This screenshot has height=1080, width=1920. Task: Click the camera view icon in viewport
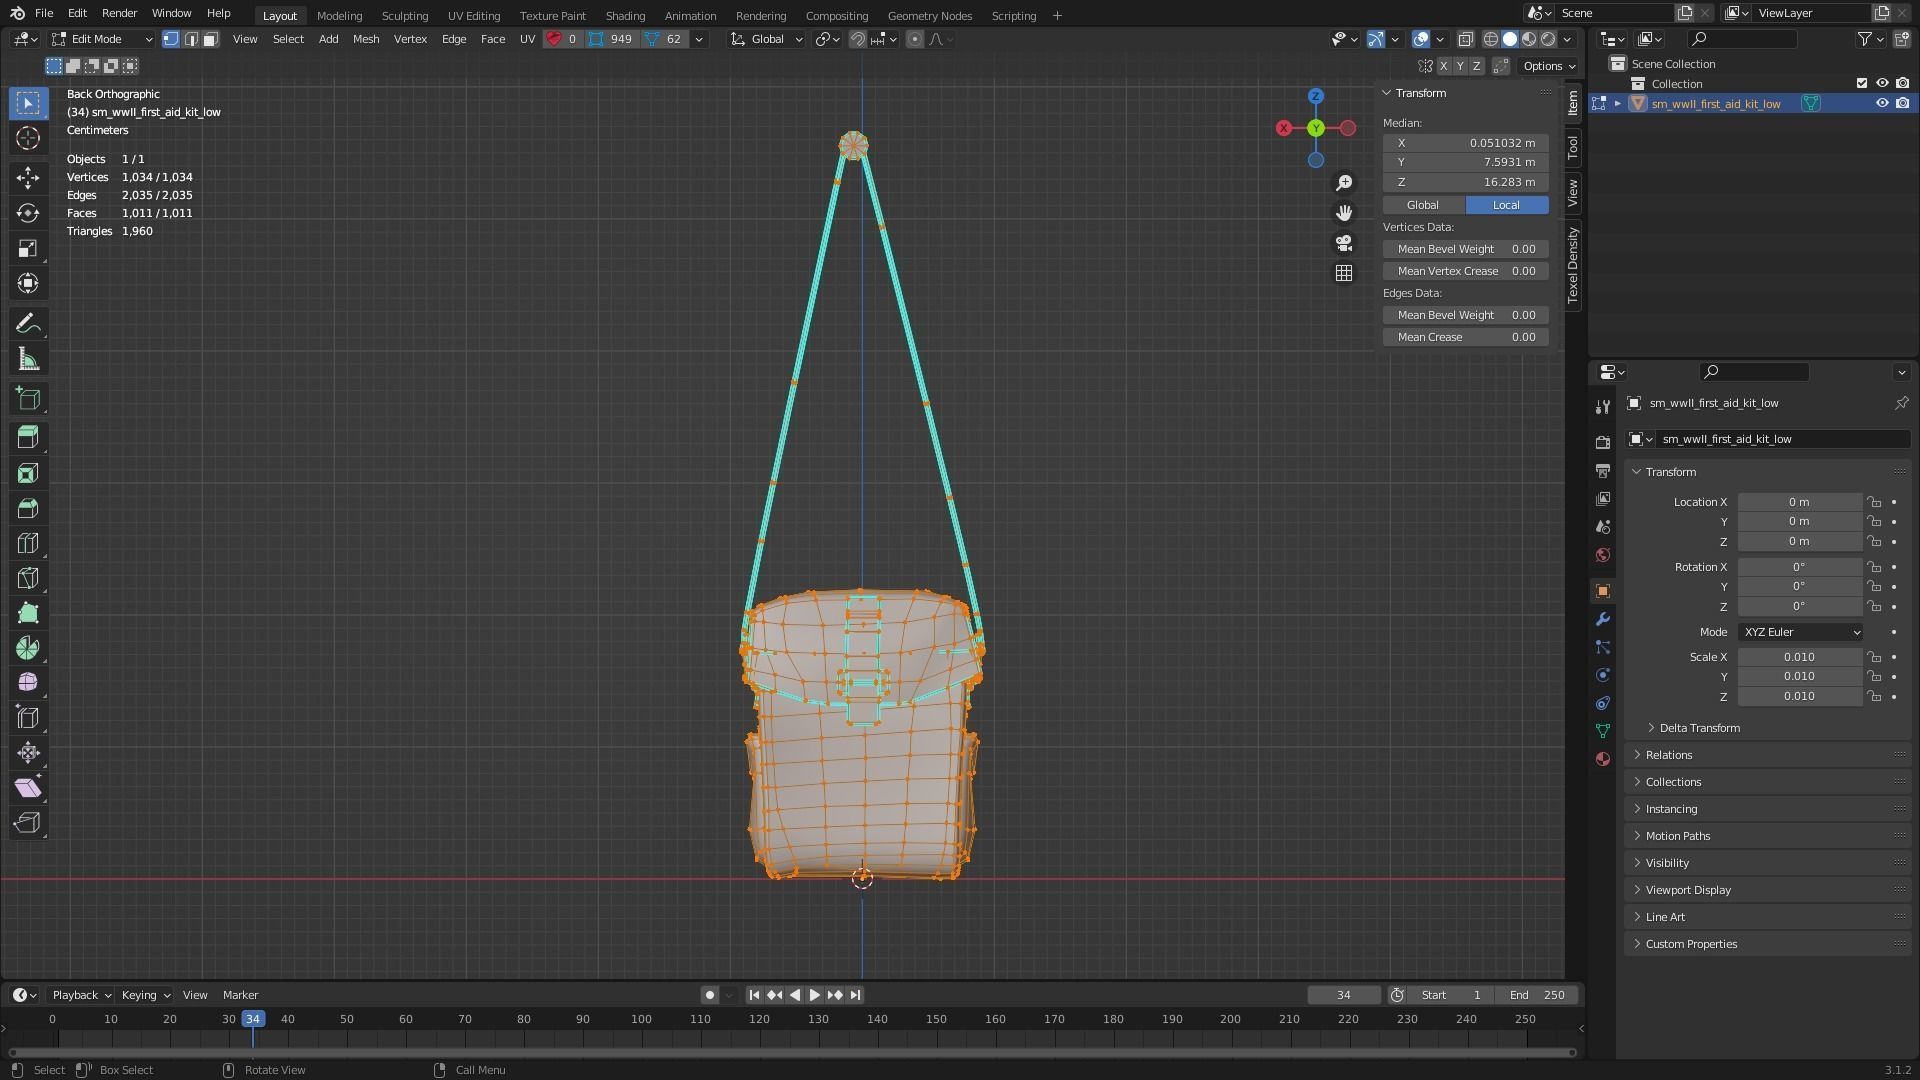(1344, 243)
